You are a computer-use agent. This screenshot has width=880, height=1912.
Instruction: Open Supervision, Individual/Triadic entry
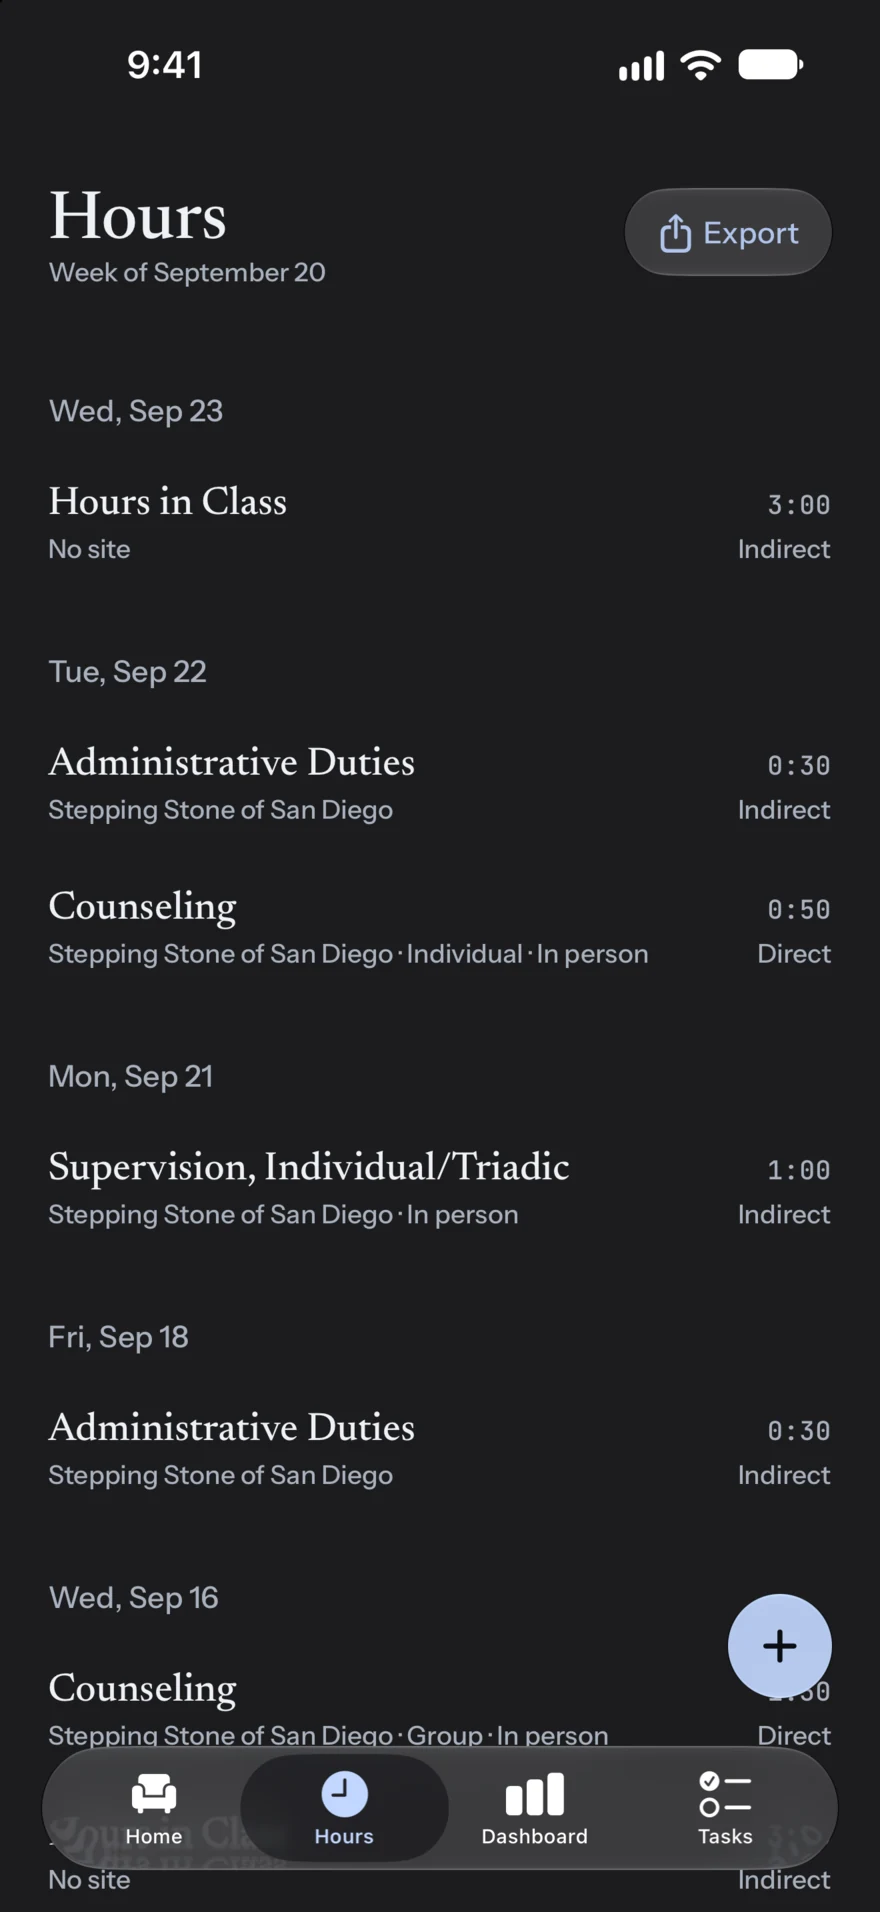[440, 1189]
